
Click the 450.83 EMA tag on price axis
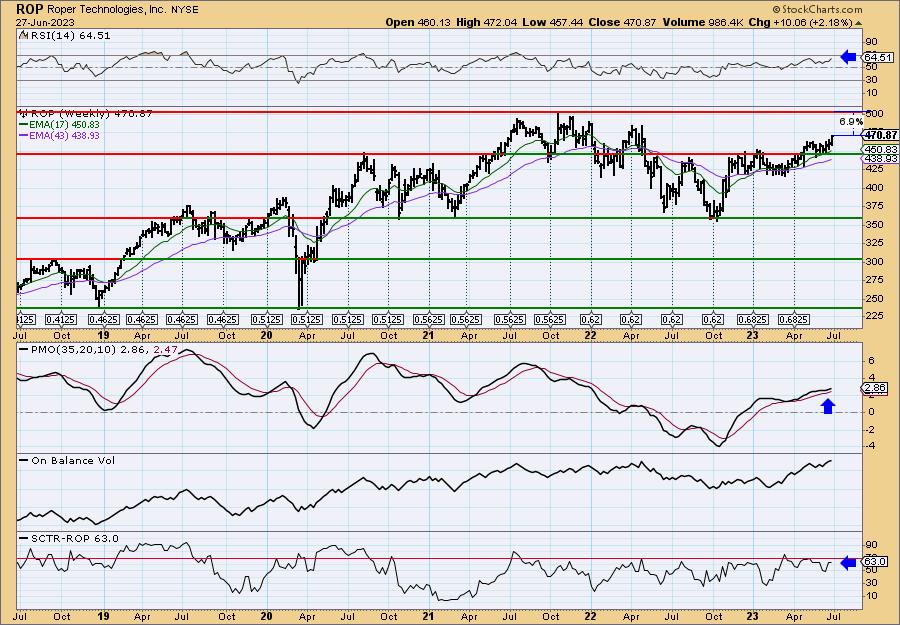pos(881,149)
